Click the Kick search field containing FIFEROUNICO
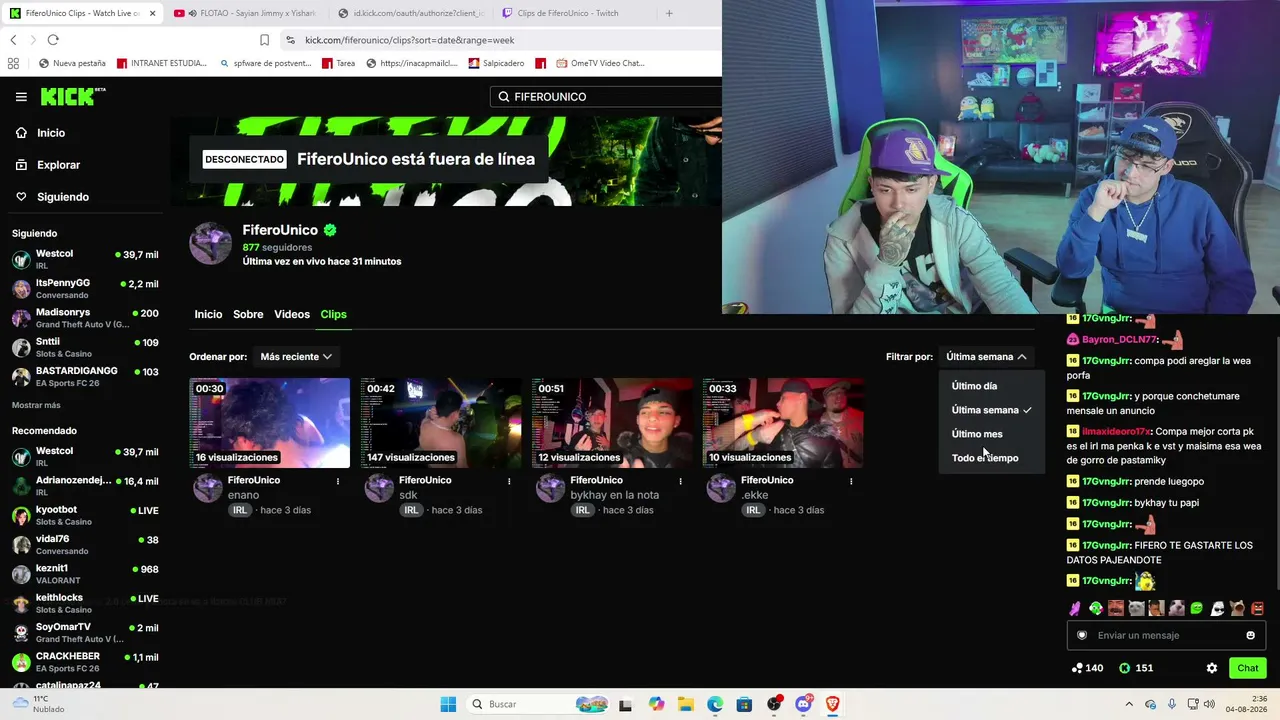The image size is (1280, 720). coord(606,97)
